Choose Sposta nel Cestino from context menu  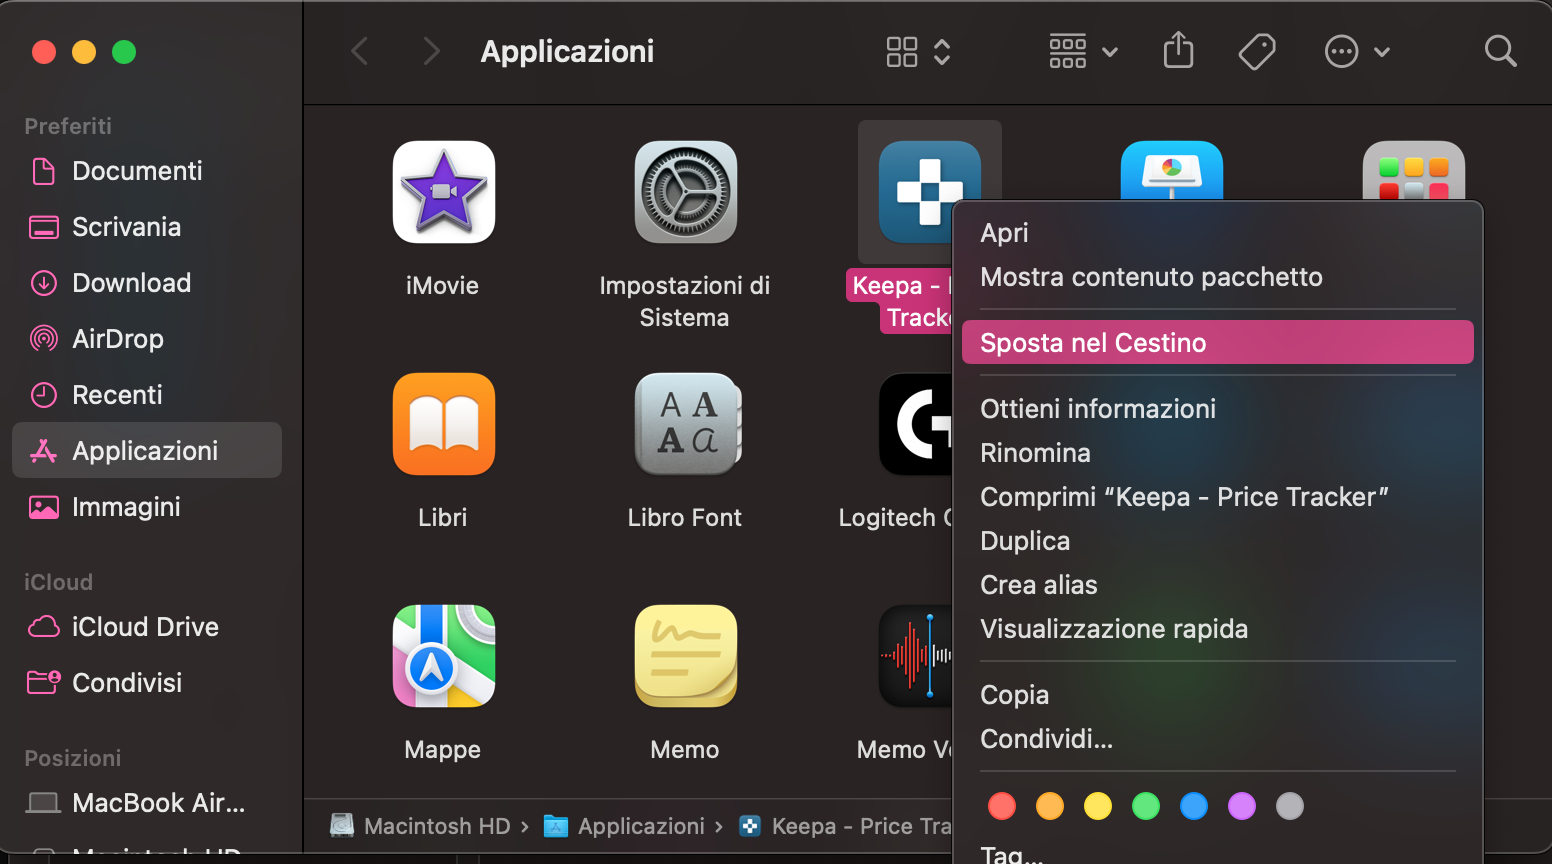click(1094, 342)
